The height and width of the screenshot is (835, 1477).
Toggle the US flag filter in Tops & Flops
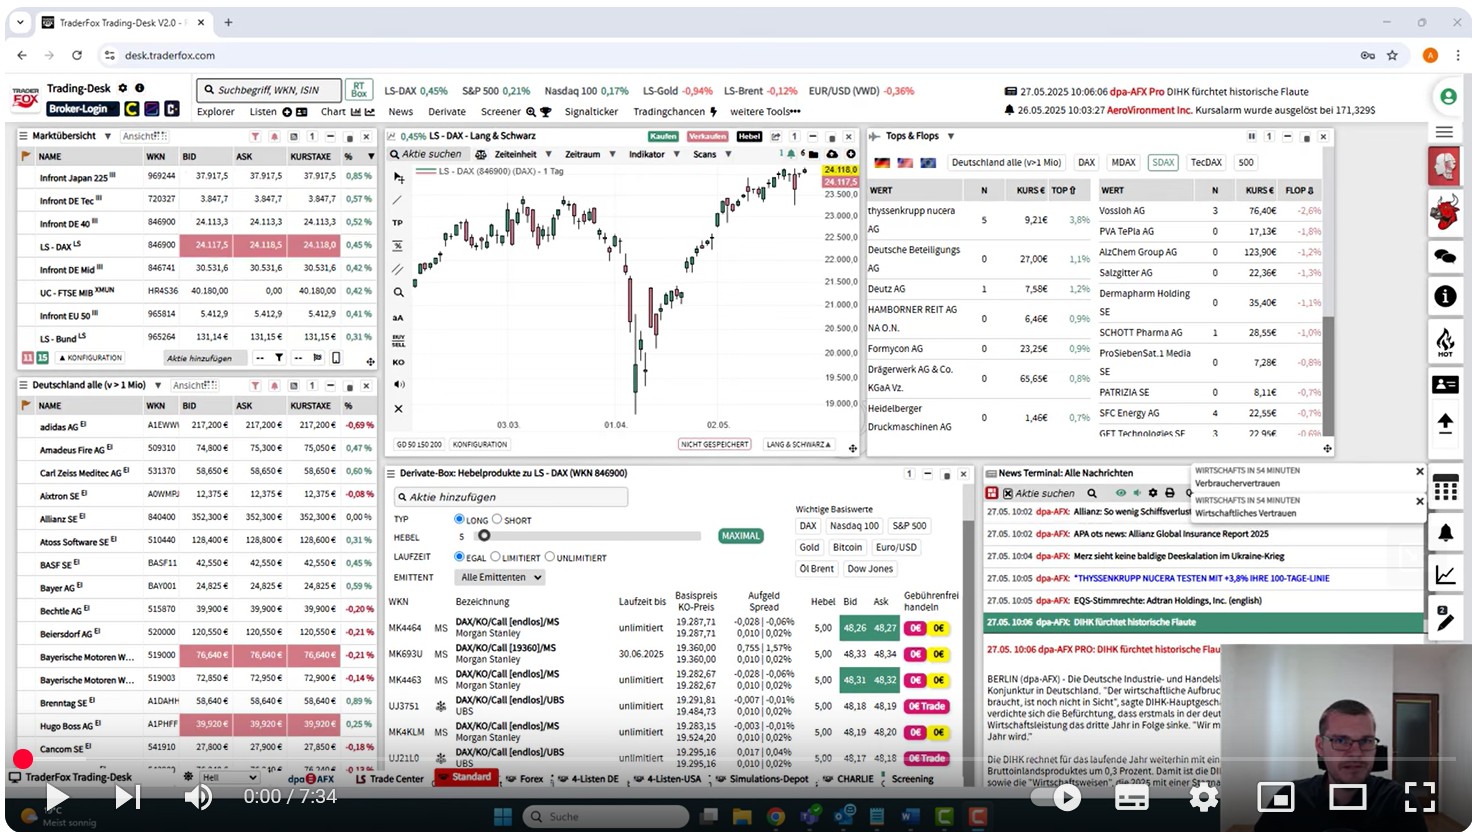905,163
